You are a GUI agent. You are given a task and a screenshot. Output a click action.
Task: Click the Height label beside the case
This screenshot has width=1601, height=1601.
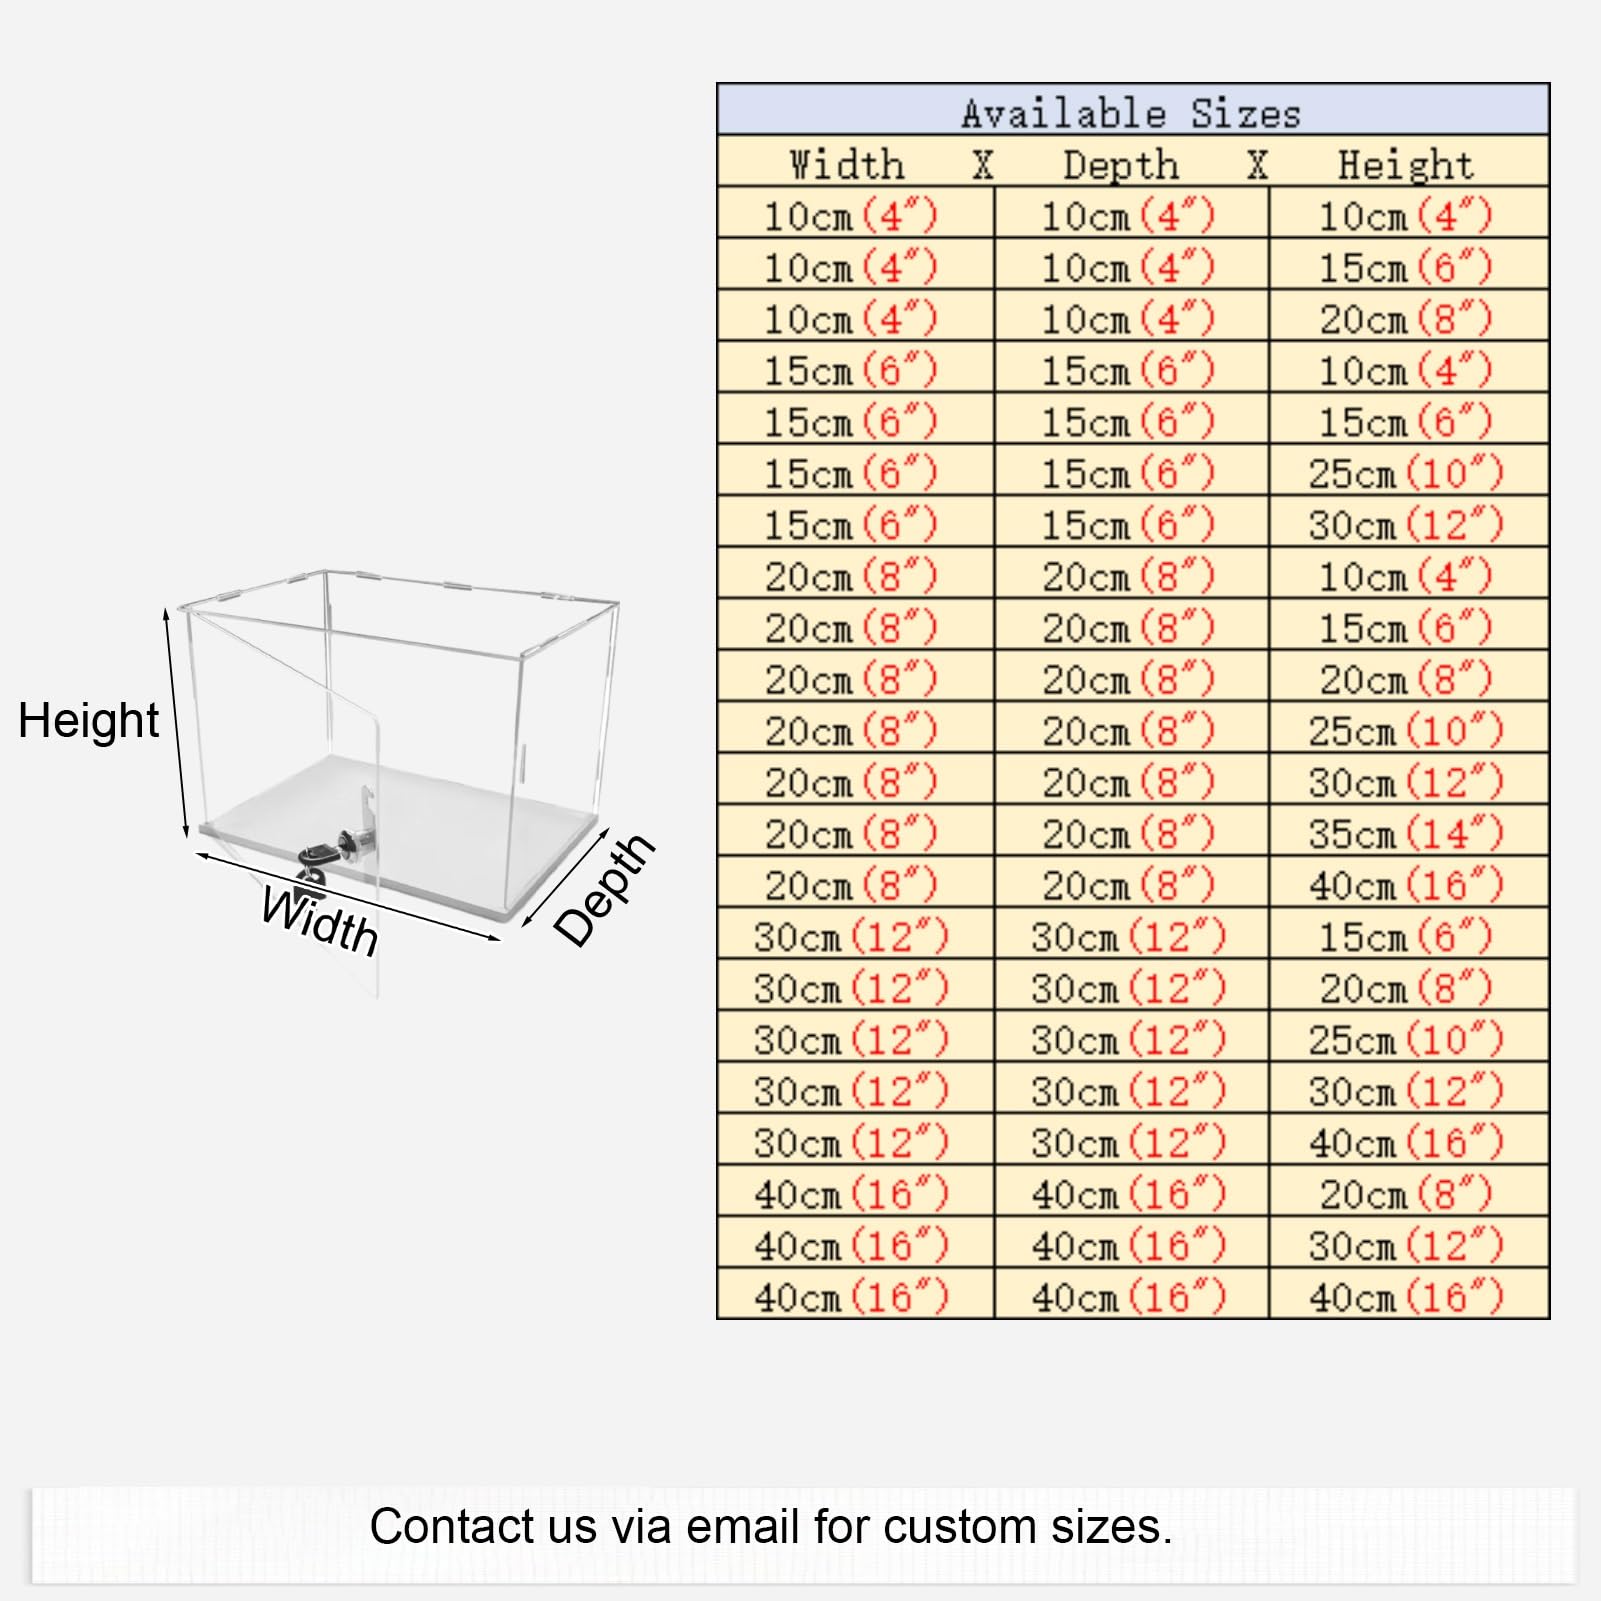point(88,720)
